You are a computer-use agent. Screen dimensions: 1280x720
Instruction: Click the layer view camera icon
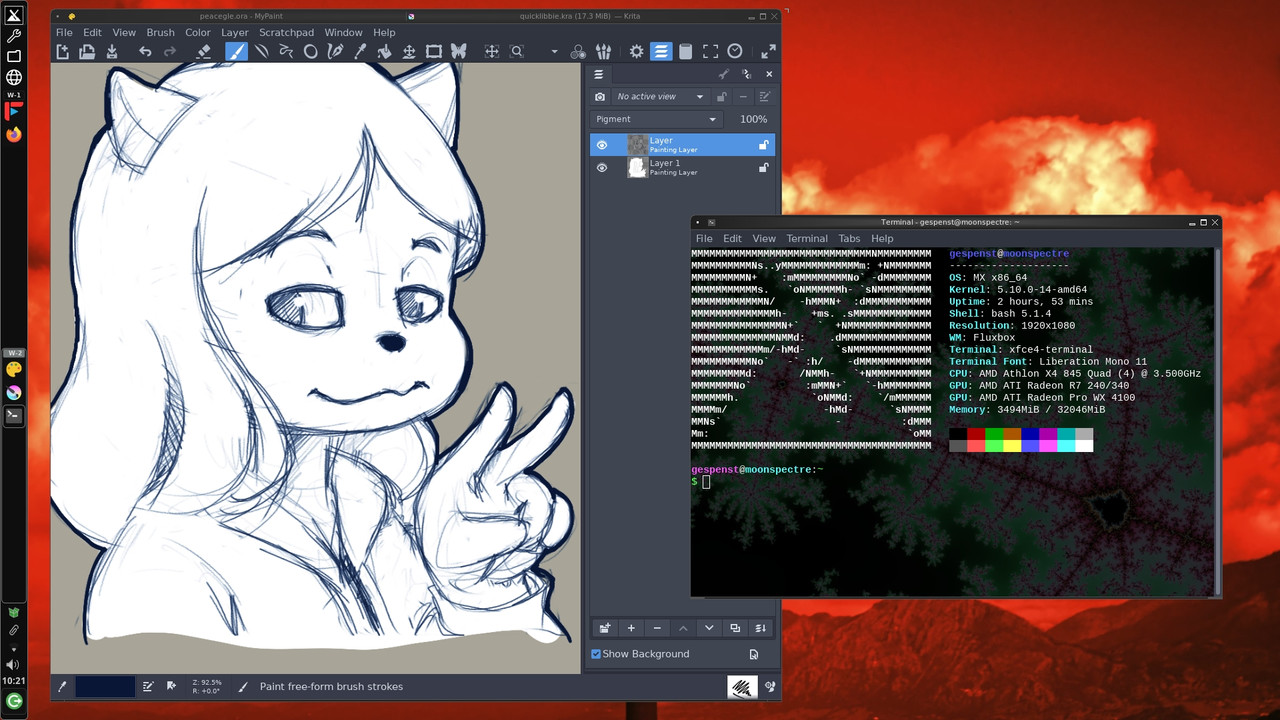(599, 96)
